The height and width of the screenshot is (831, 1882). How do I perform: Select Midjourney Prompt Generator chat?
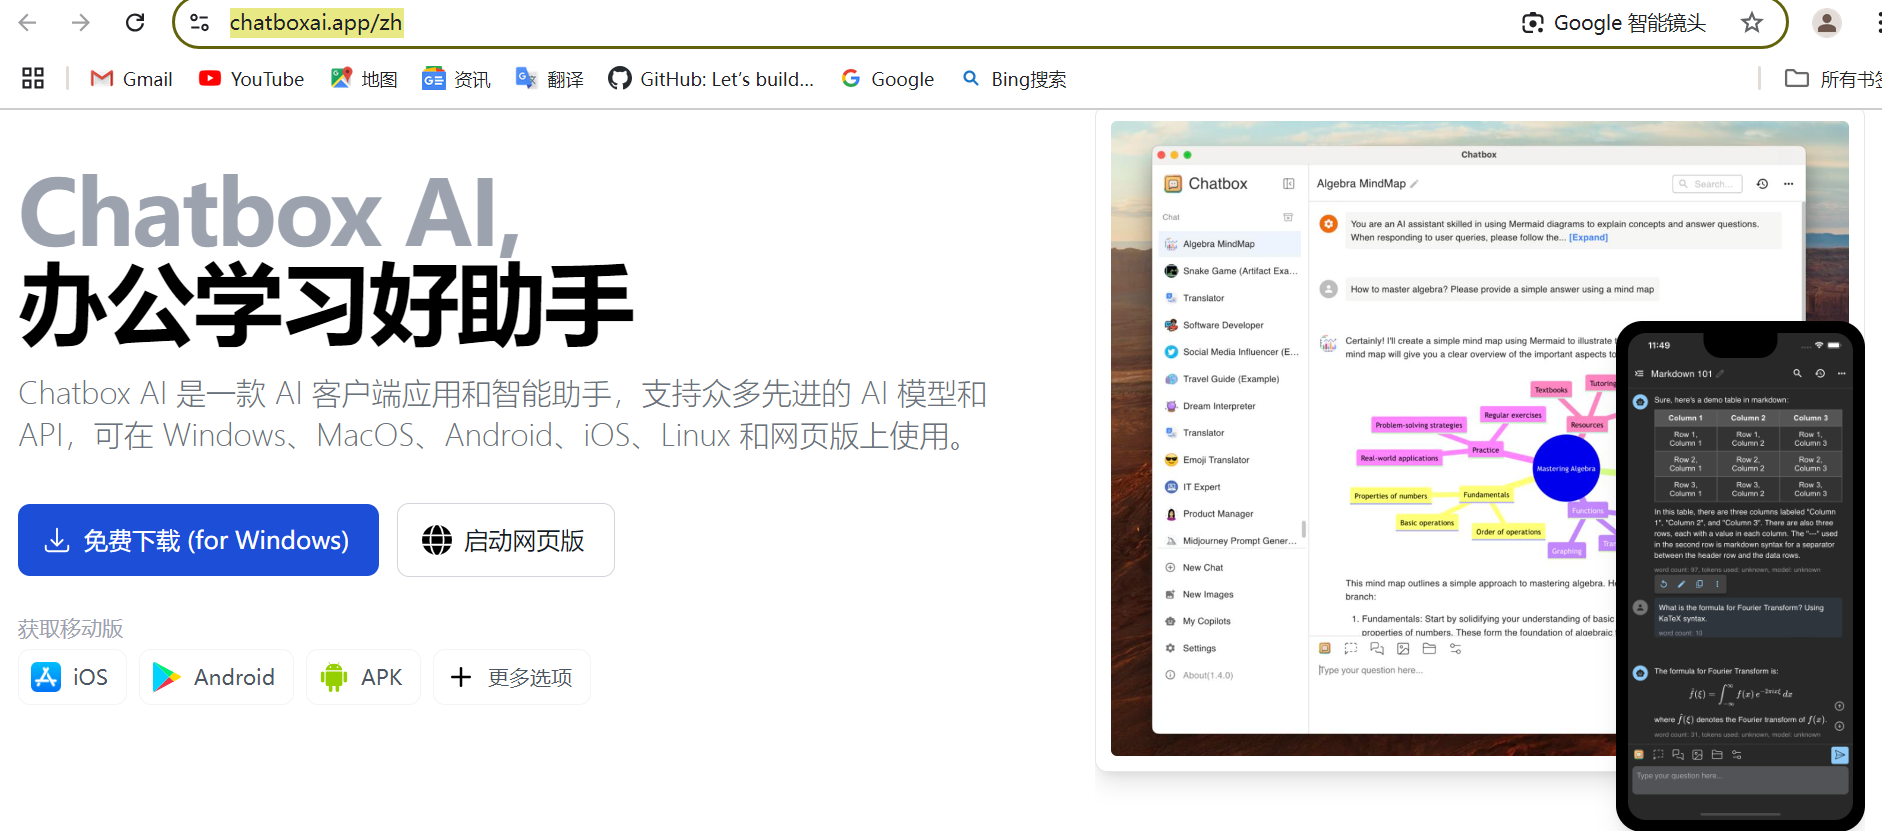(1230, 541)
